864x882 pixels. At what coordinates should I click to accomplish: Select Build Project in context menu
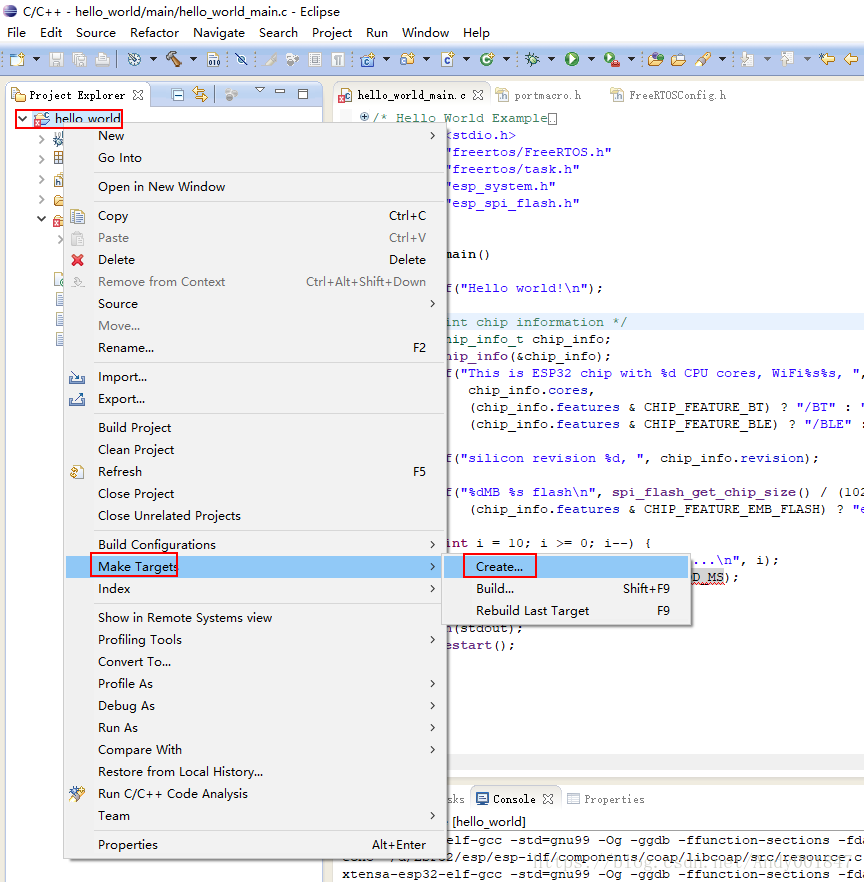[254, 428]
